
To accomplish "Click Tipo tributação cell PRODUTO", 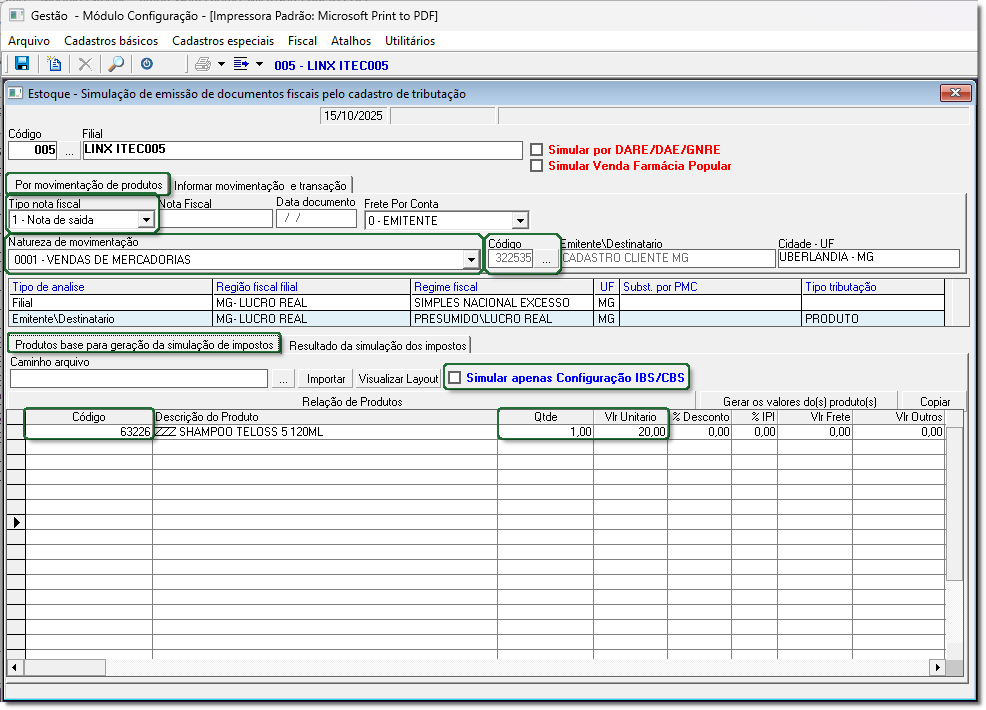I will pos(873,319).
